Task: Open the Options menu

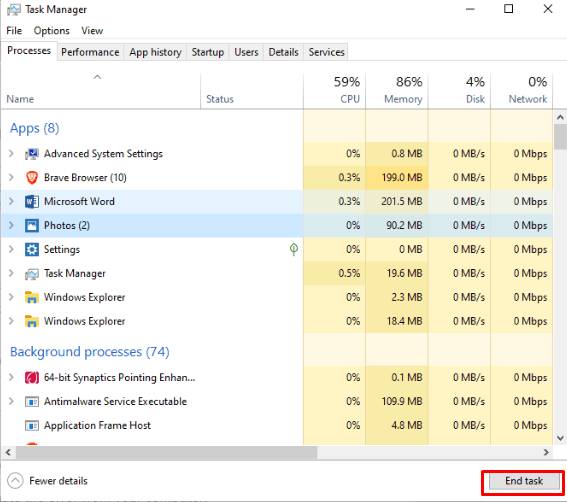Action: [x=51, y=31]
